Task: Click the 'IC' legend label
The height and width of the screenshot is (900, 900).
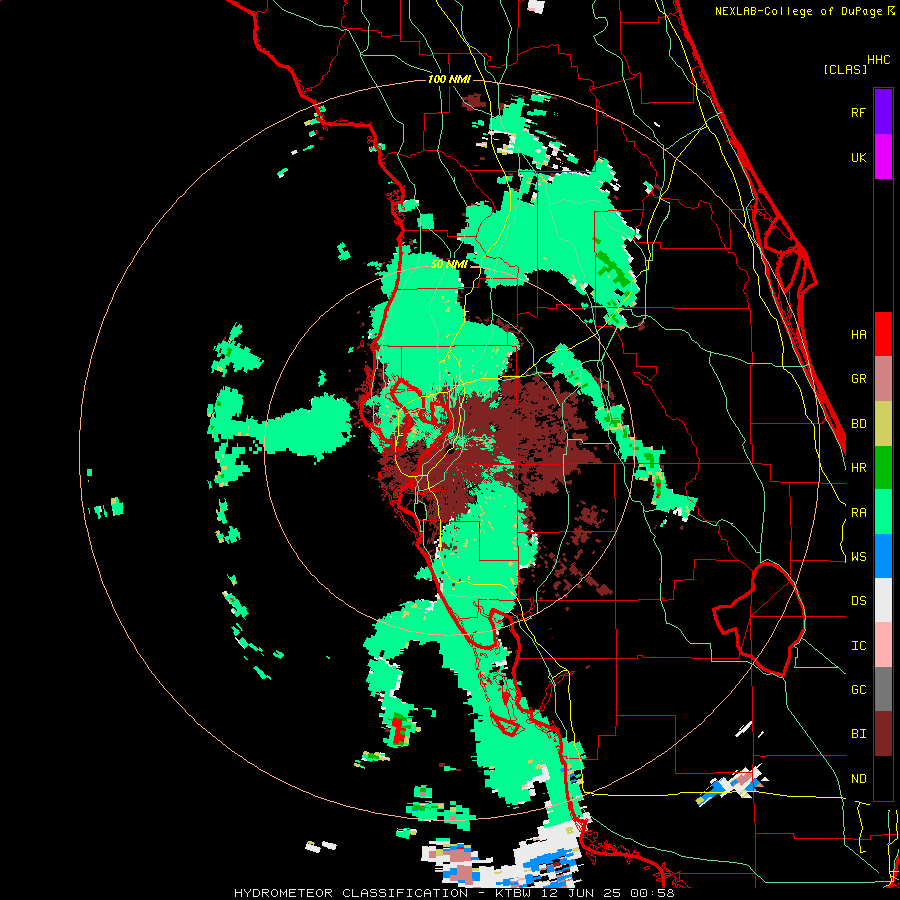Action: pos(858,646)
